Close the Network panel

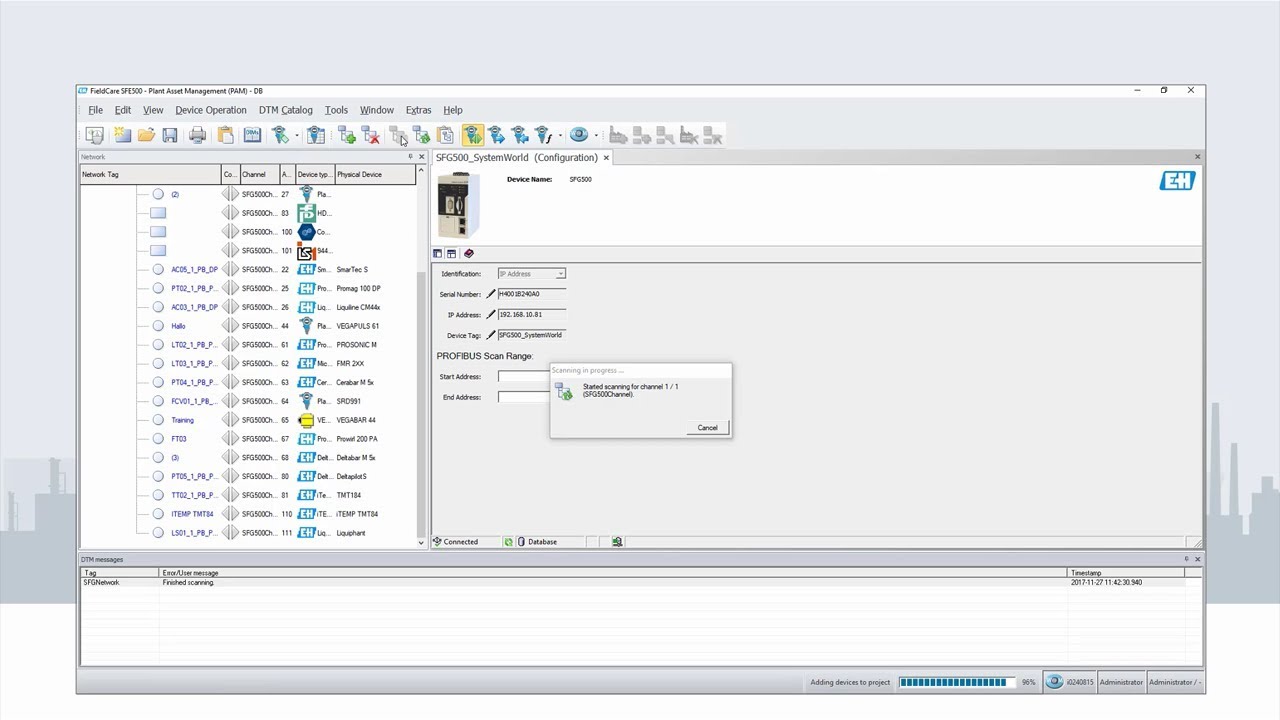pyautogui.click(x=421, y=157)
